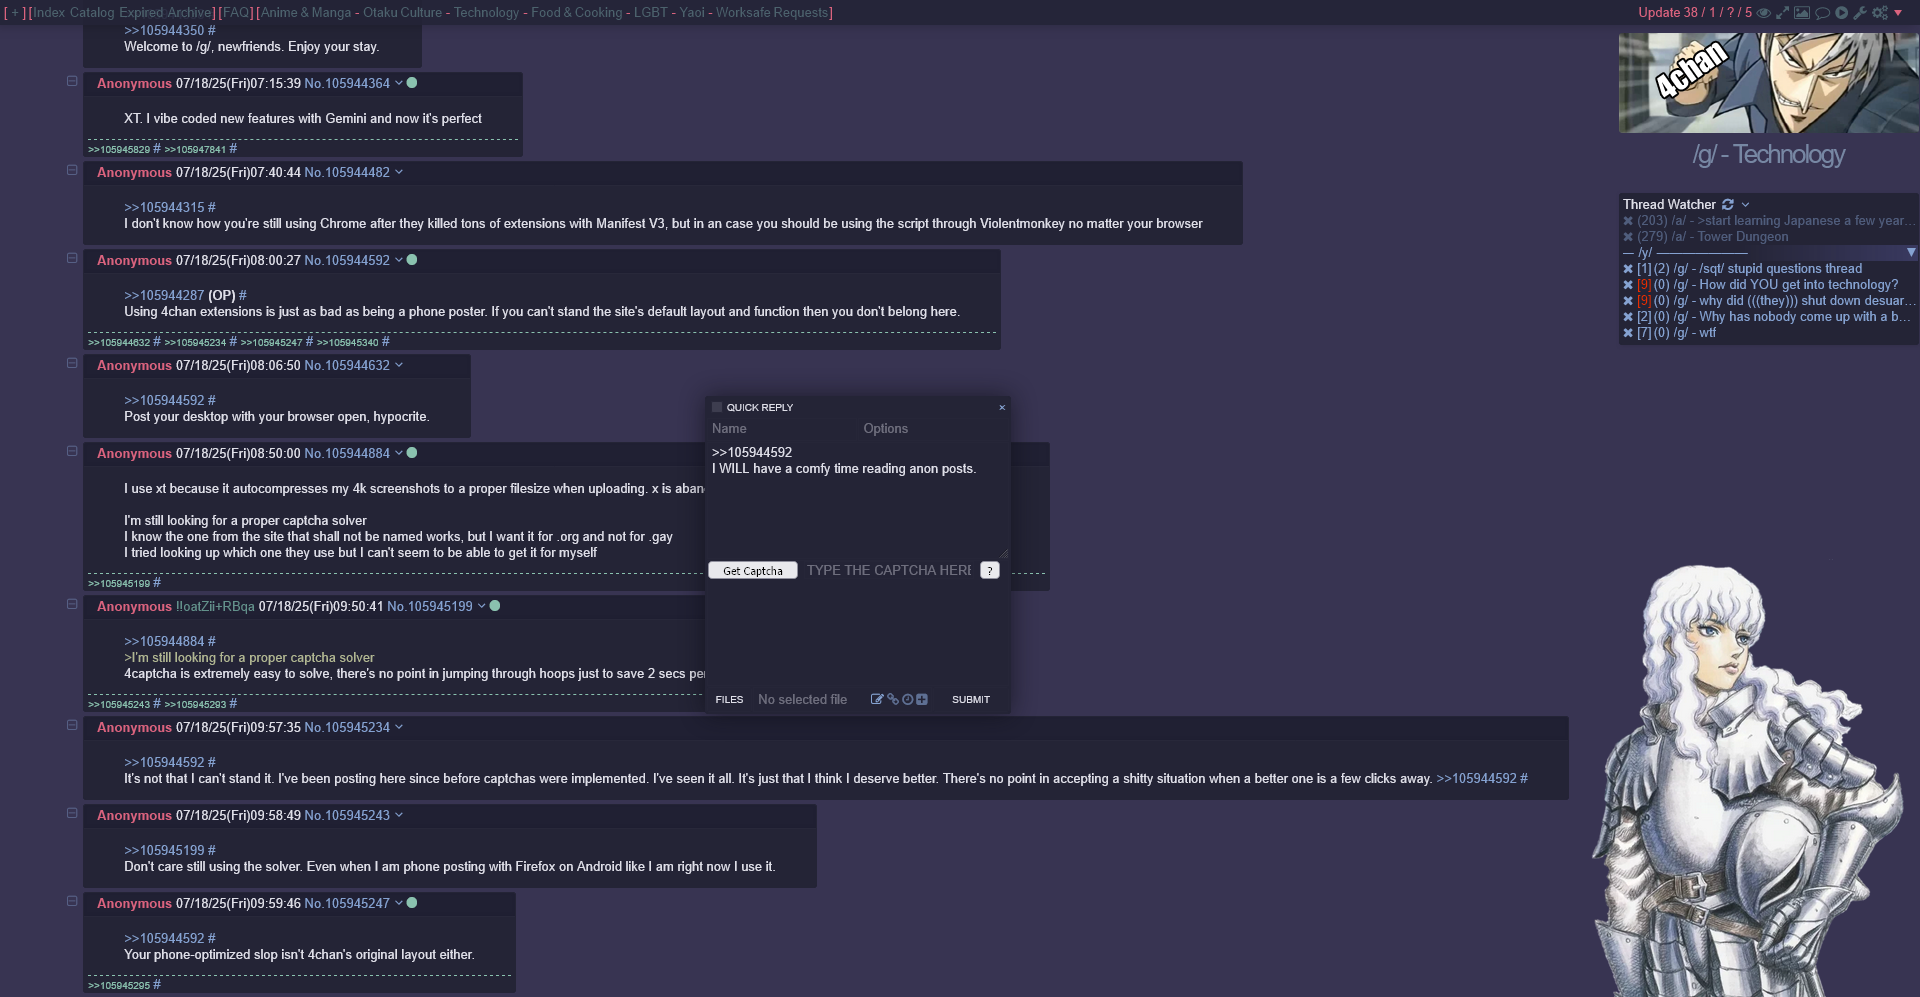Open post menu arrow for No.105945234

399,727
